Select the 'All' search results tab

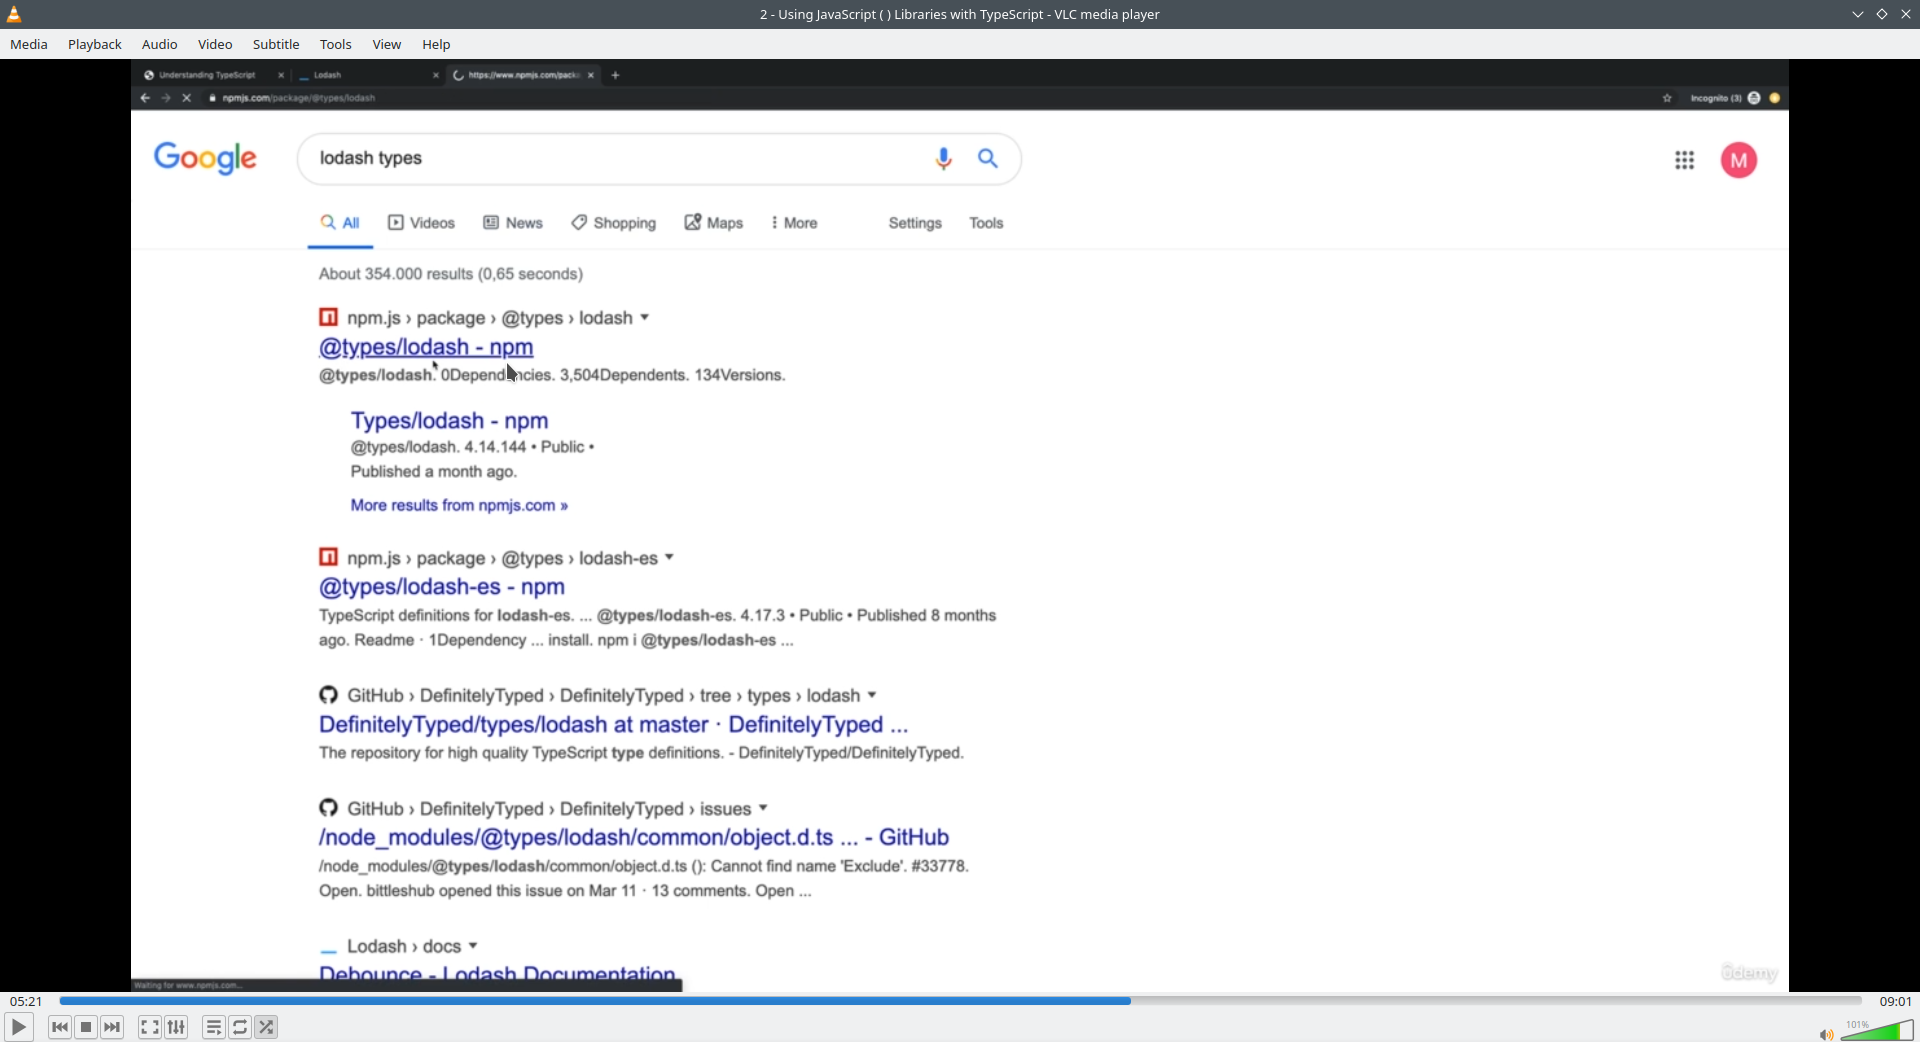[x=340, y=223]
